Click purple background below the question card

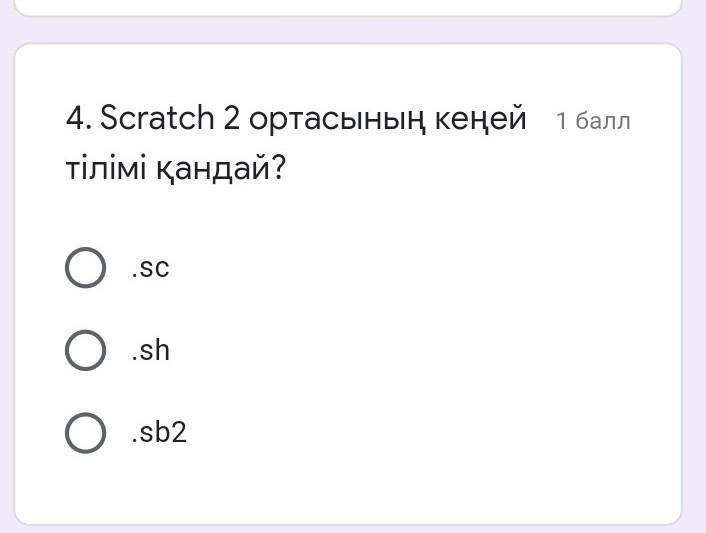(348, 529)
